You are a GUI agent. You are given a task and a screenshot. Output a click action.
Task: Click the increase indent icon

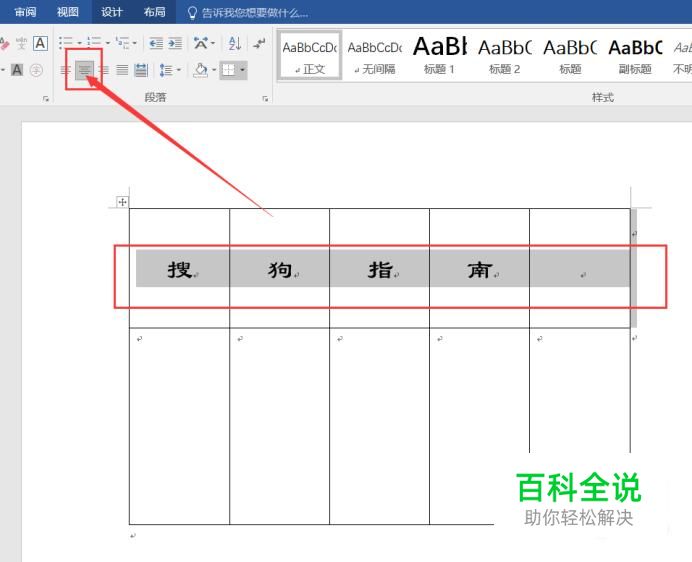click(x=175, y=43)
